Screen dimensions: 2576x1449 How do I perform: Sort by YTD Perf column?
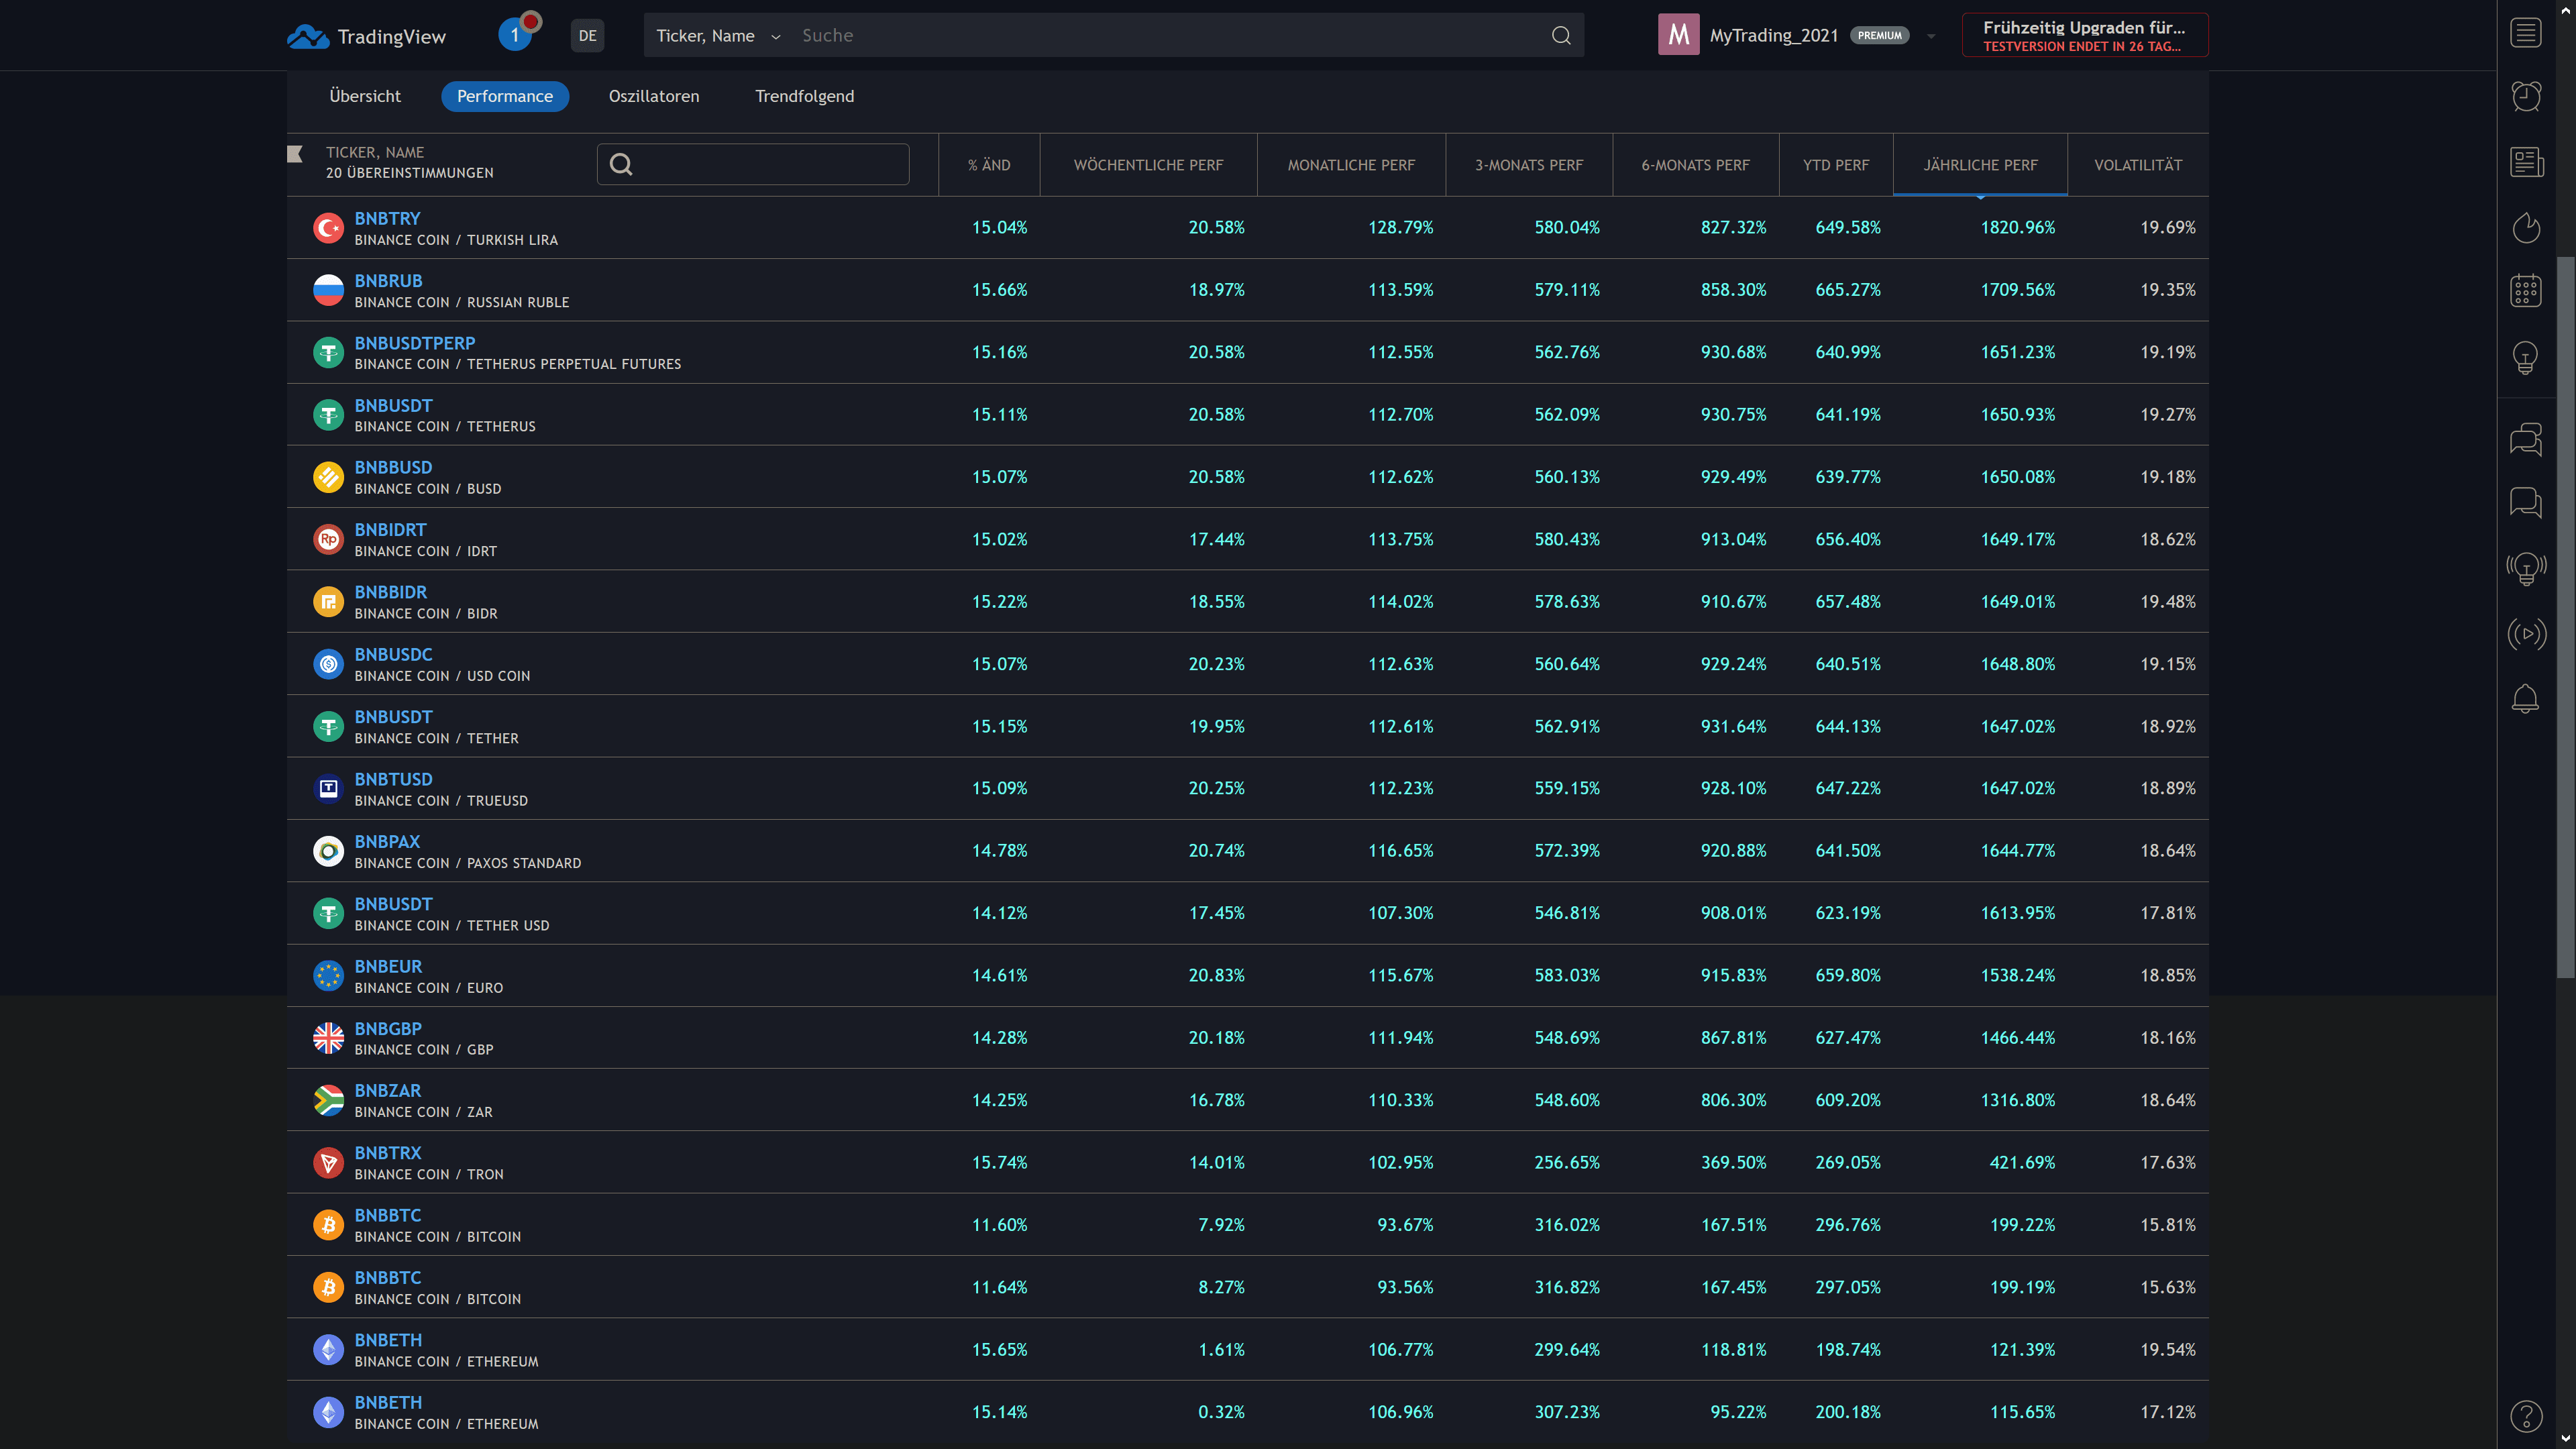[1836, 165]
